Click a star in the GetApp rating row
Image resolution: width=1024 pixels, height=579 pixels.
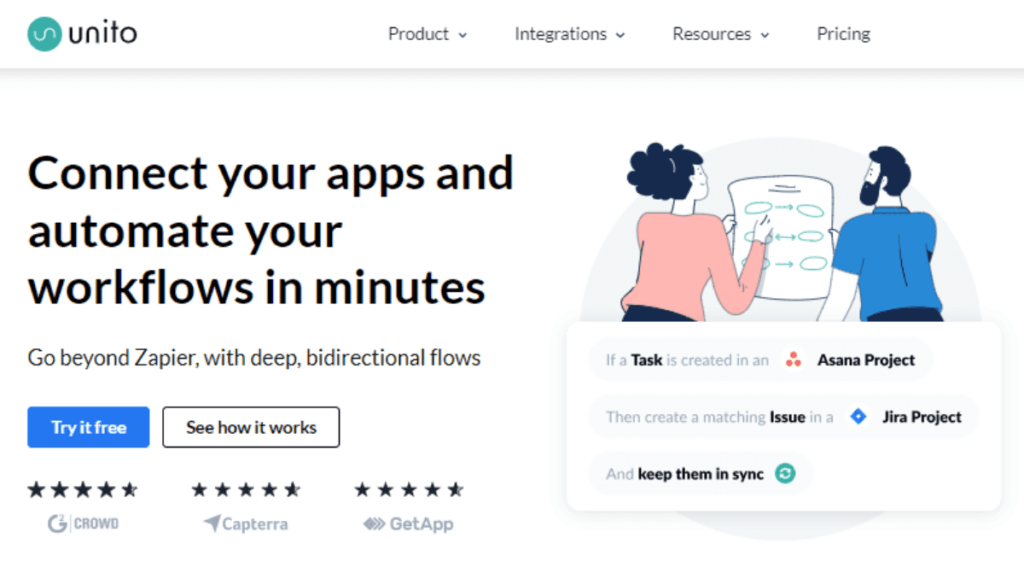point(408,489)
